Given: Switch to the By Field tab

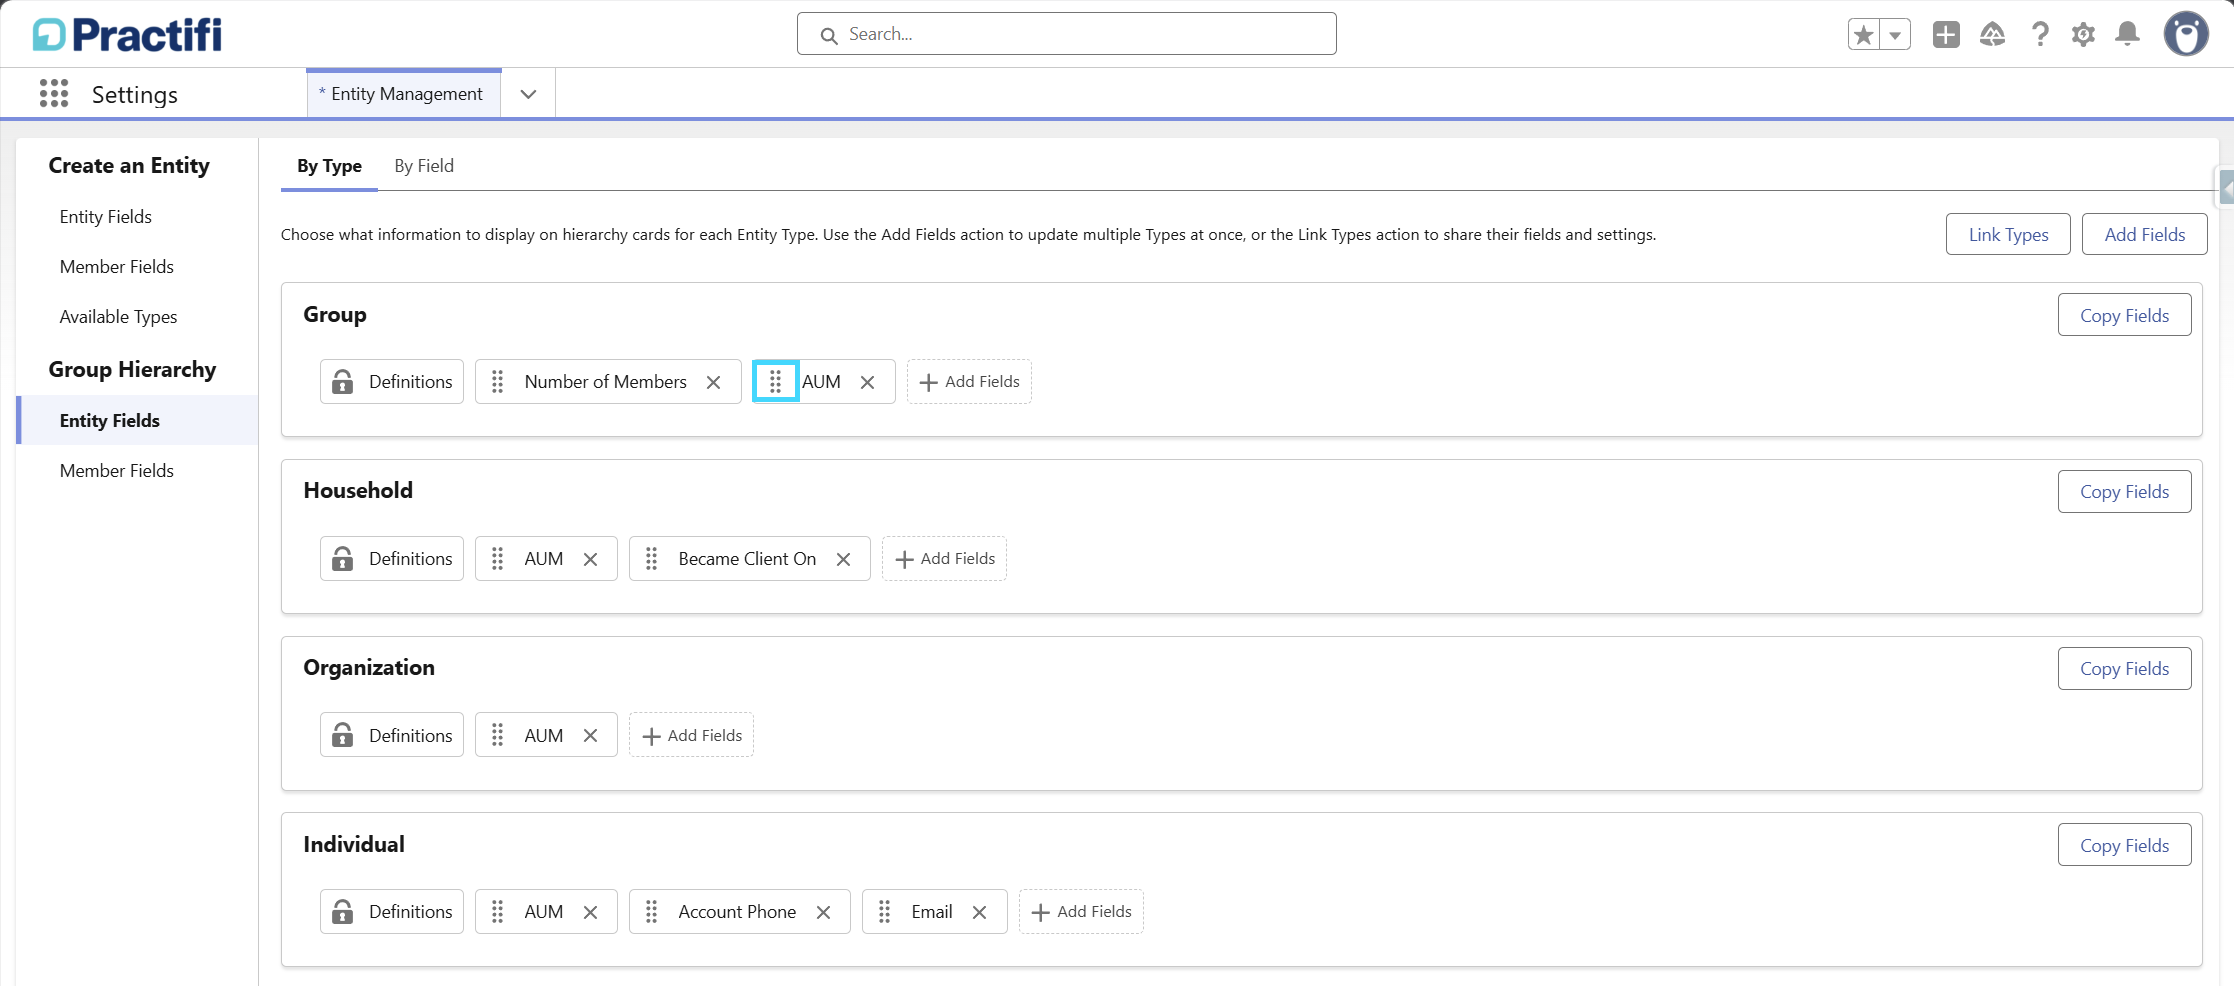Looking at the screenshot, I should [424, 166].
